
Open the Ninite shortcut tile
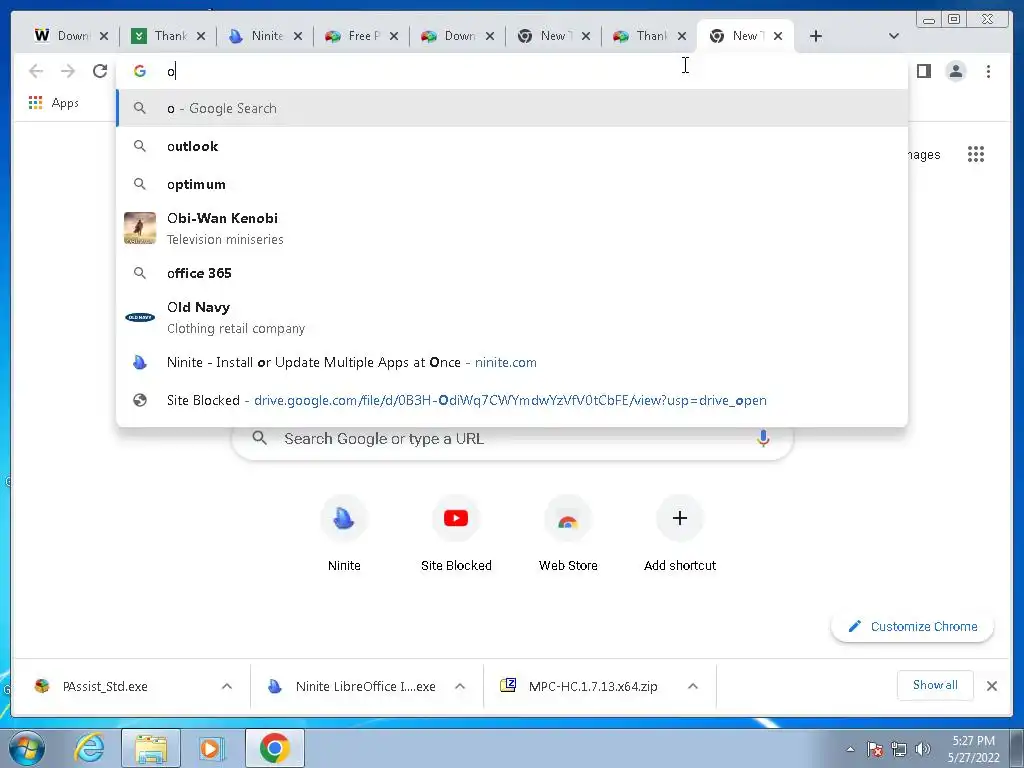tap(344, 533)
